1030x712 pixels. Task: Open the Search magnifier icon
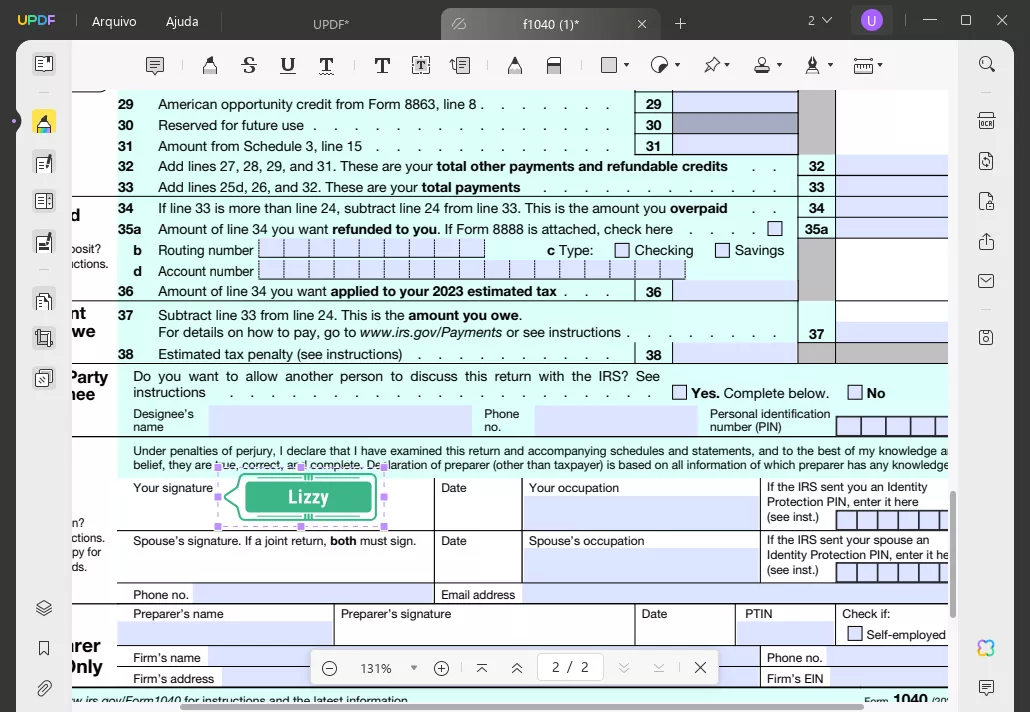(x=987, y=64)
